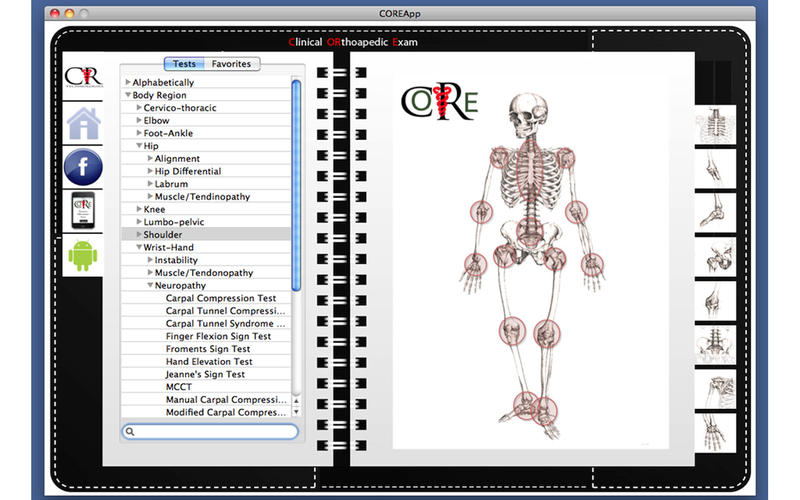
Task: Expand the Knee tree node
Action: [139, 209]
